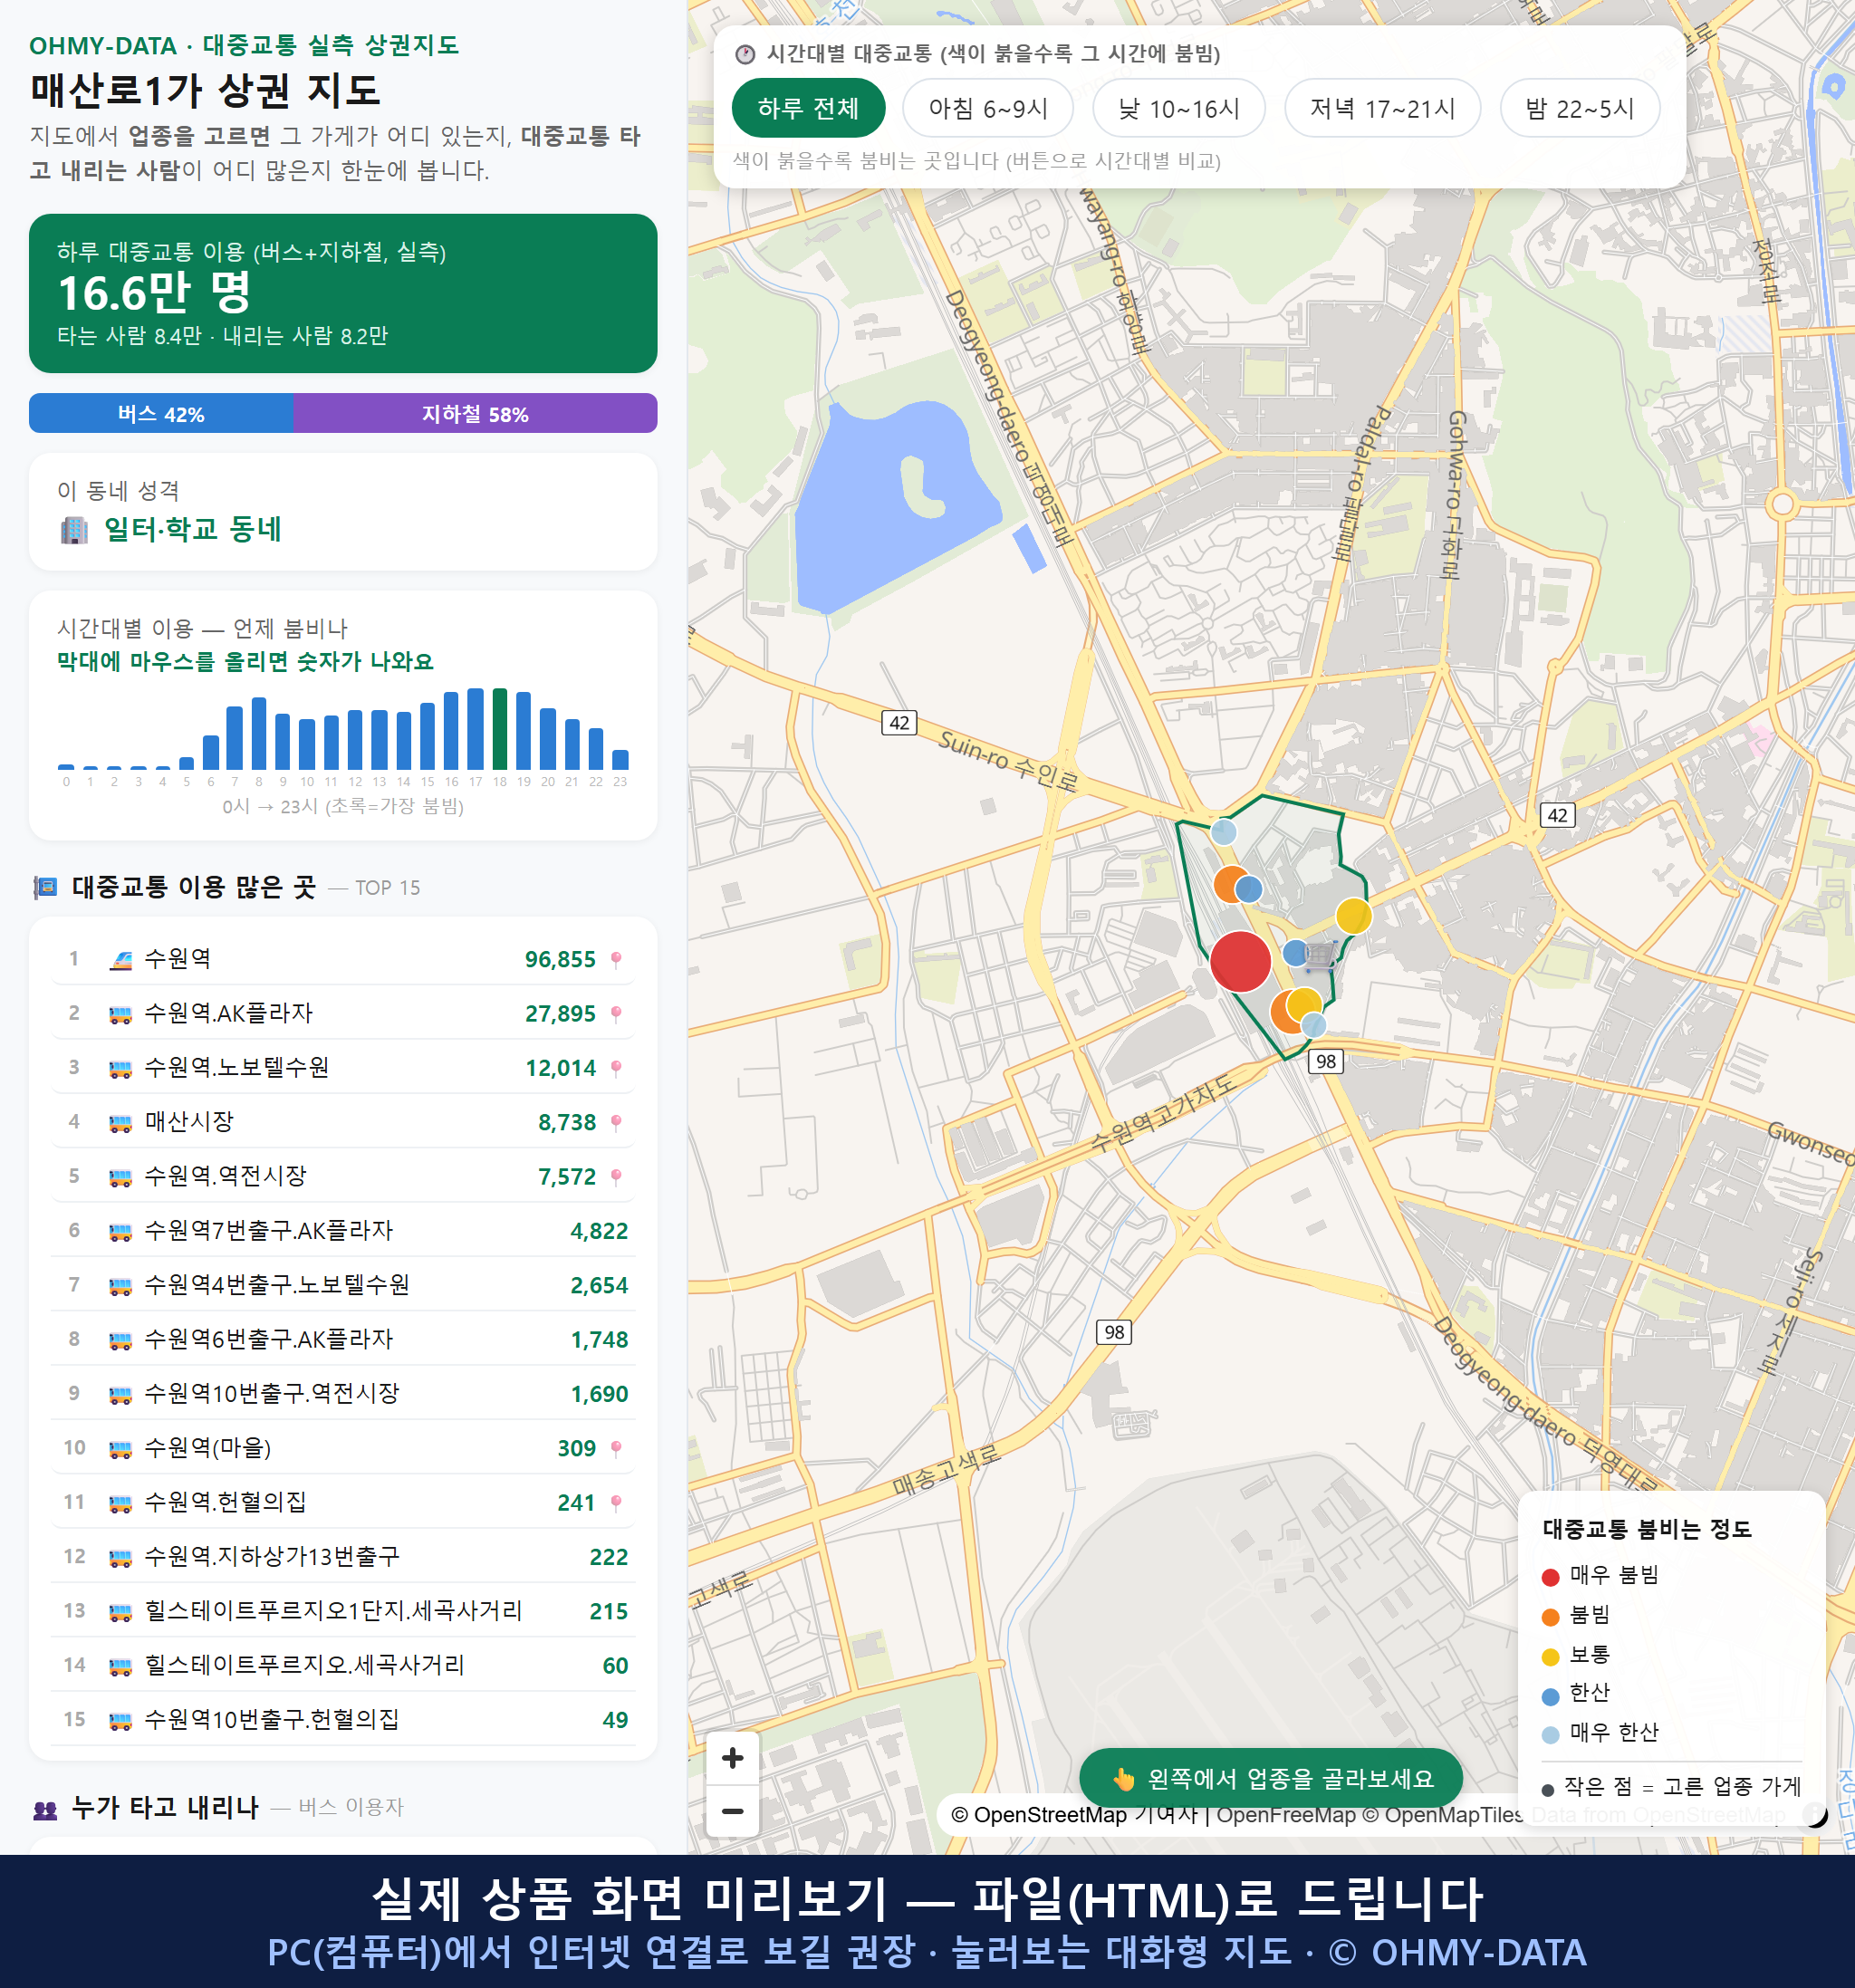Click the bus icon for 힐스테이트푸르지오1단지.세곡사거리
The height and width of the screenshot is (1988, 1855).
click(x=121, y=1611)
